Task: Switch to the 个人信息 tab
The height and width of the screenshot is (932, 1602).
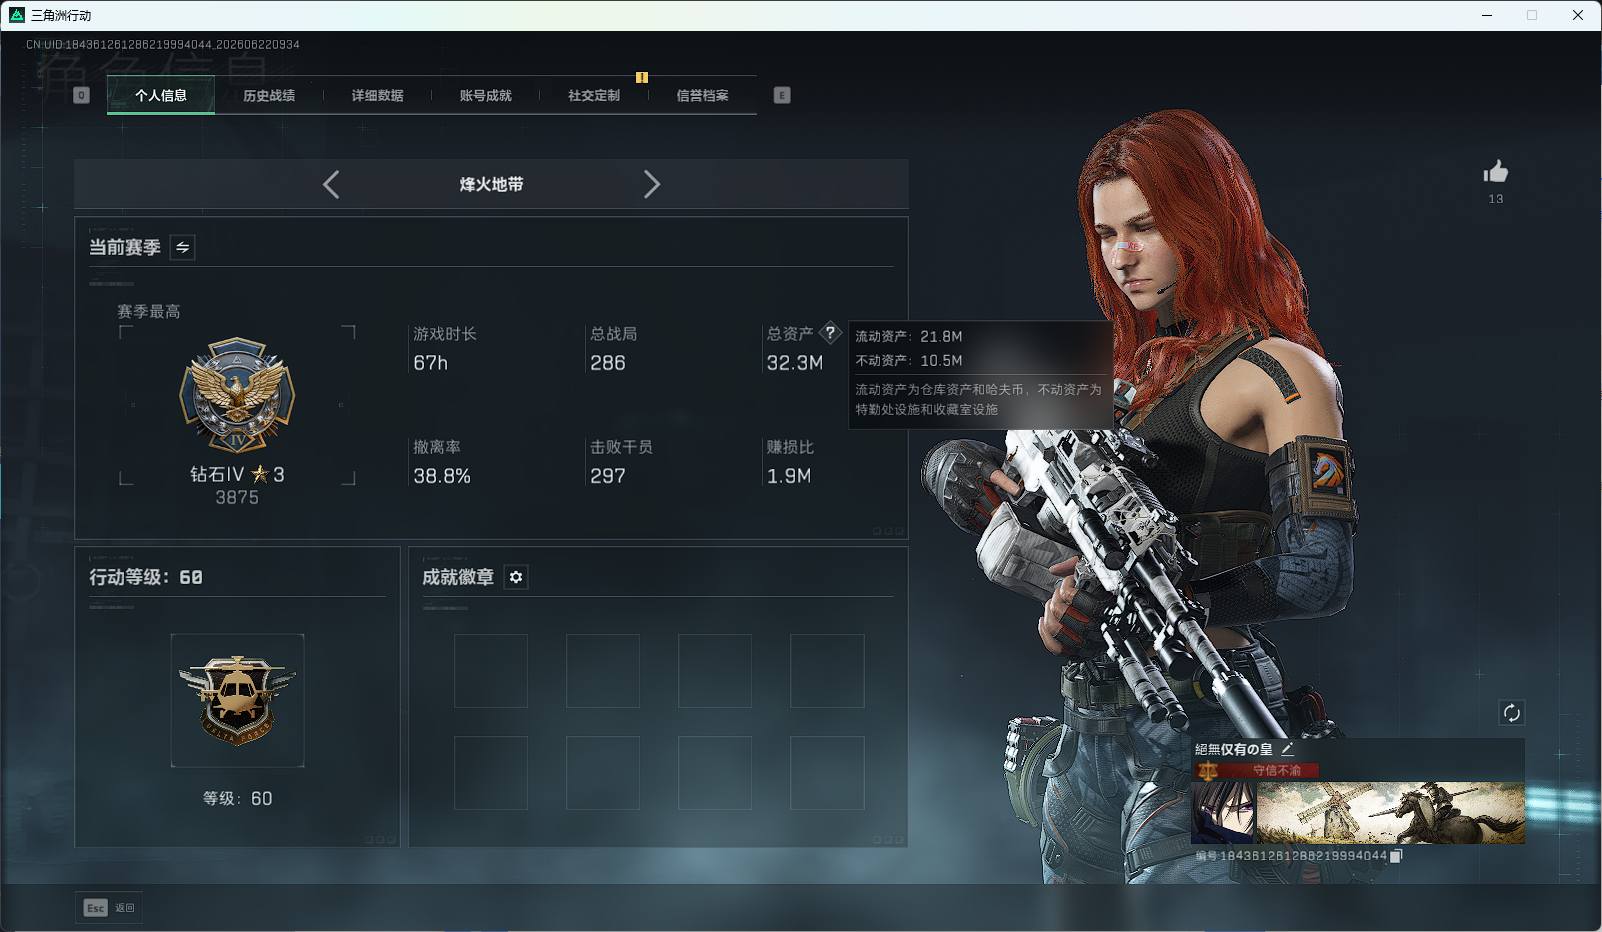Action: pos(161,95)
